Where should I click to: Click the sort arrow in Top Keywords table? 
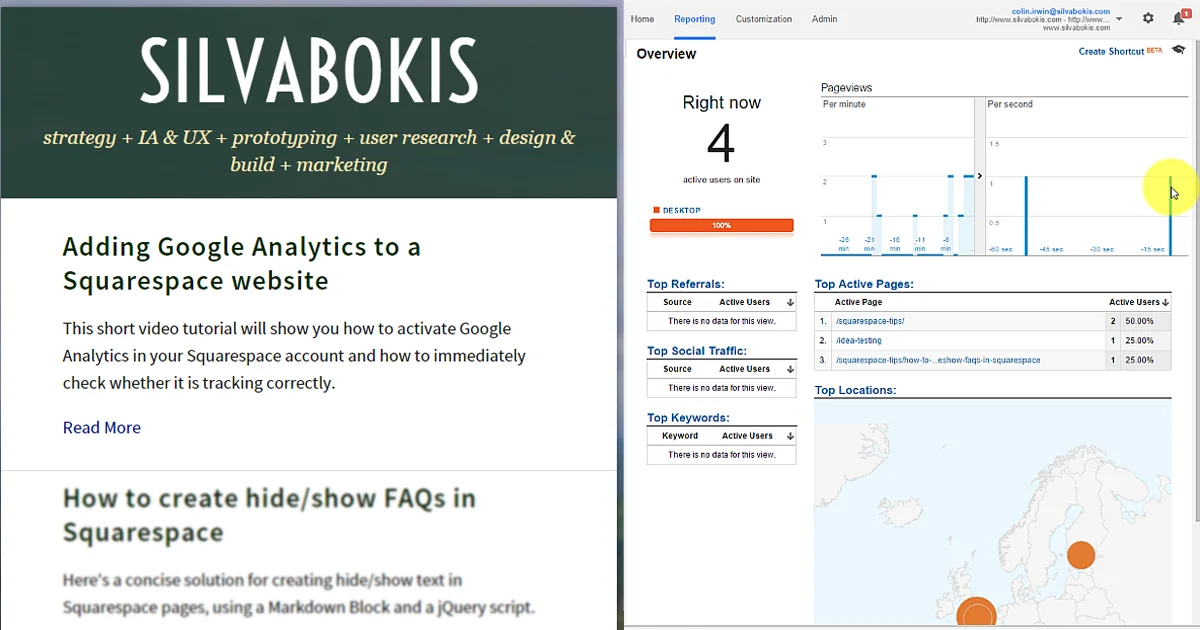coord(789,435)
